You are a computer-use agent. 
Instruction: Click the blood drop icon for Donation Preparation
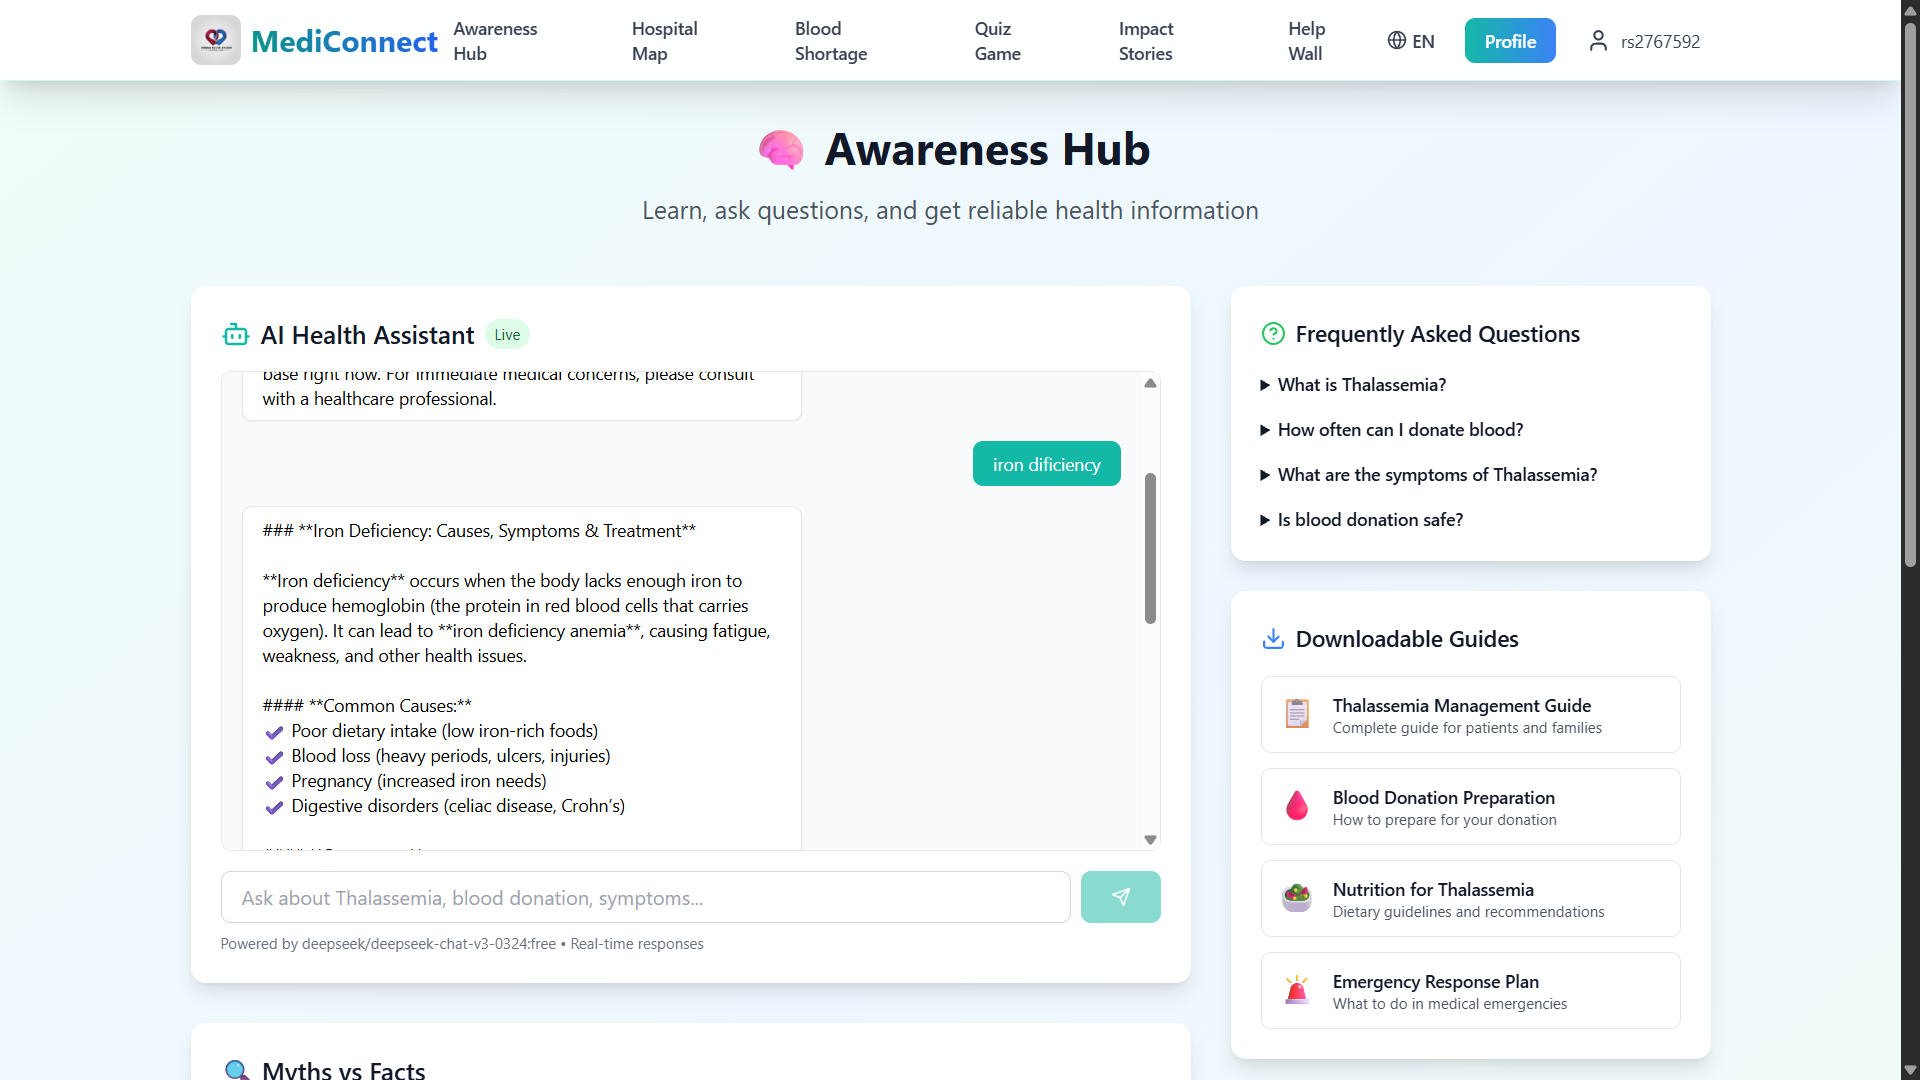1297,806
